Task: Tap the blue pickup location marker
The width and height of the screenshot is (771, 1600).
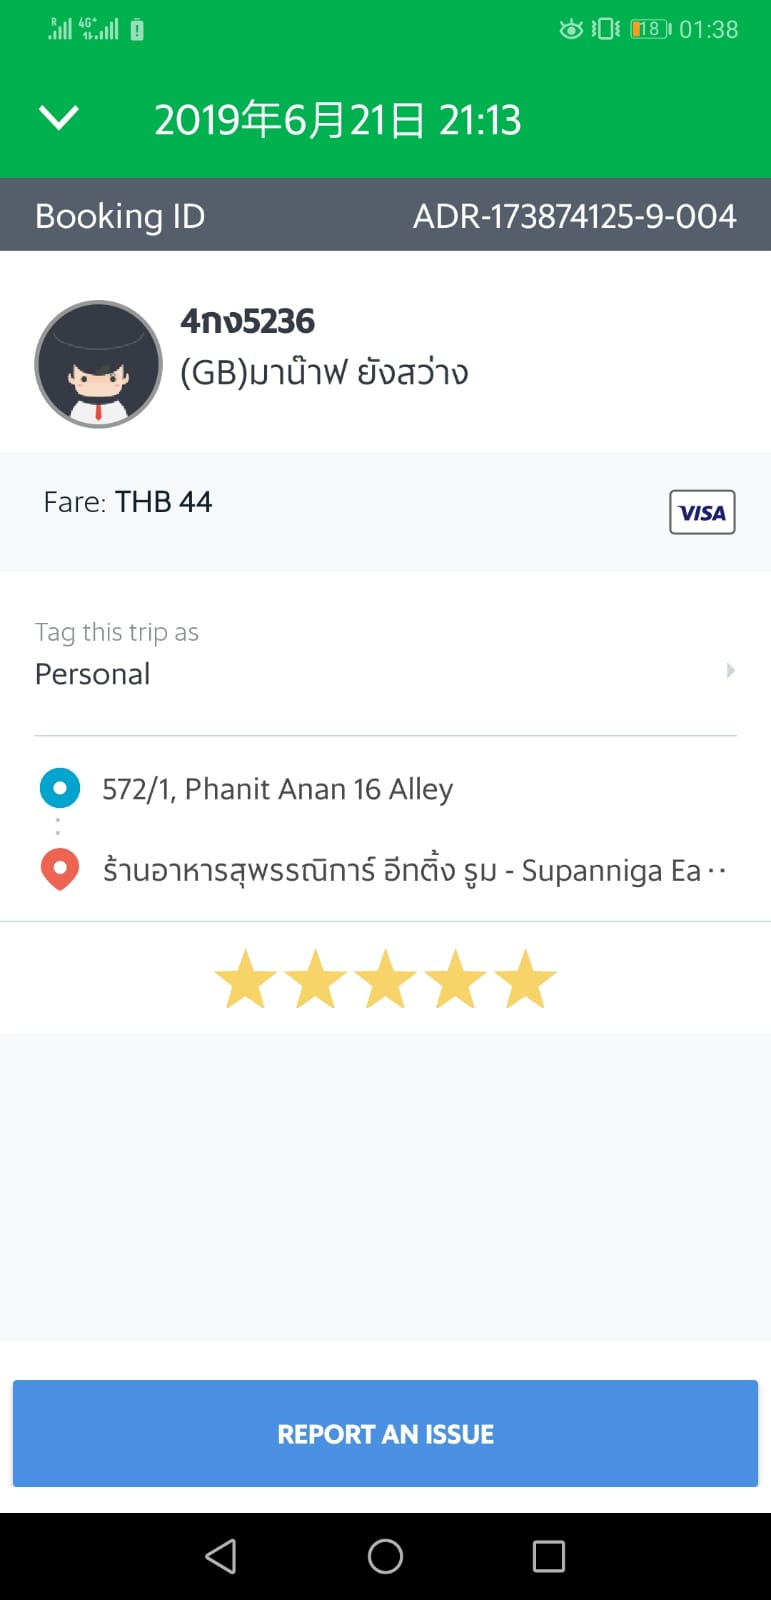Action: (x=60, y=788)
